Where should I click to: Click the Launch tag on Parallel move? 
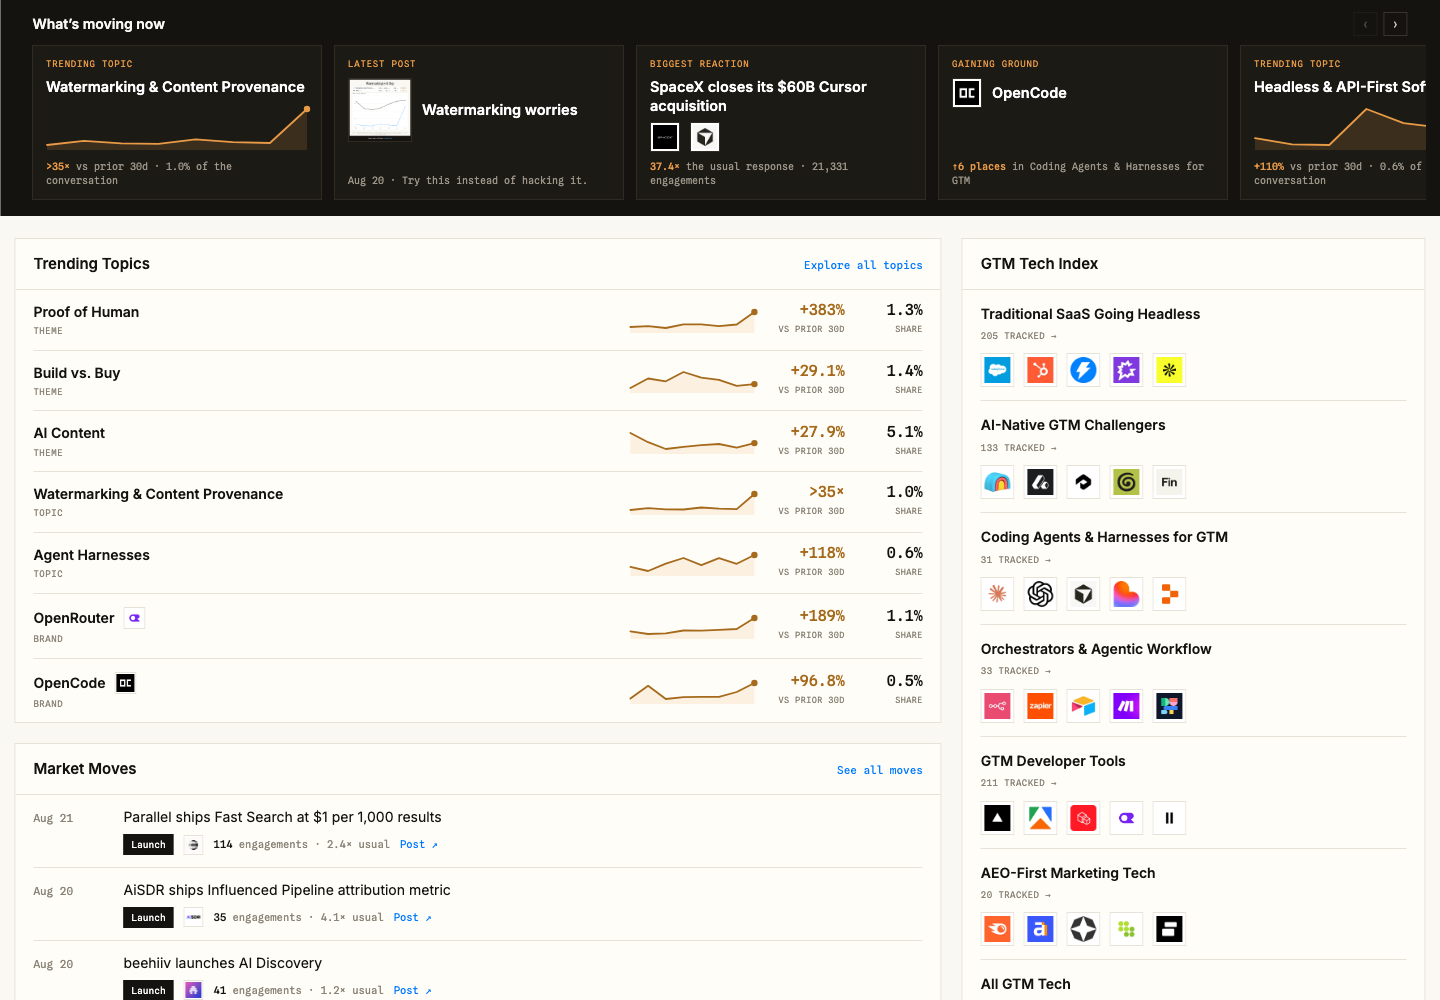point(148,844)
